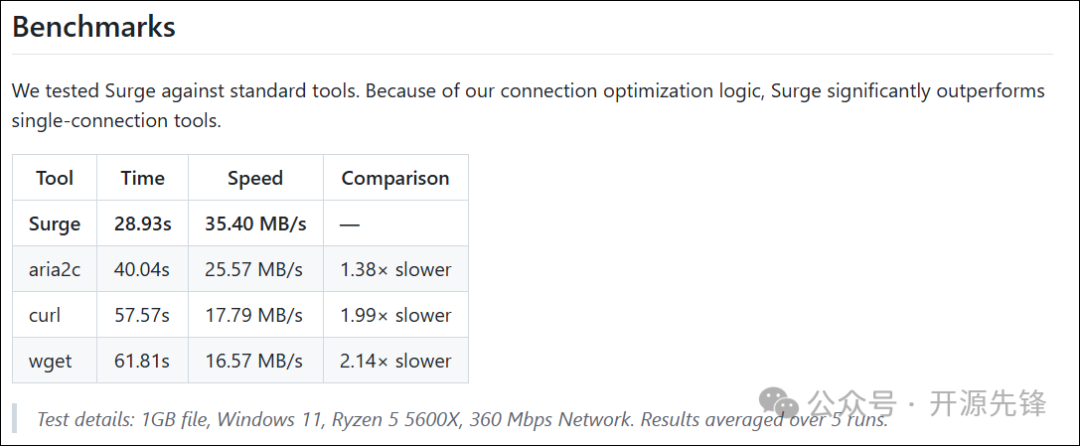Click the WeChat logo in the watermark
Image resolution: width=1080 pixels, height=446 pixels.
pyautogui.click(x=779, y=403)
